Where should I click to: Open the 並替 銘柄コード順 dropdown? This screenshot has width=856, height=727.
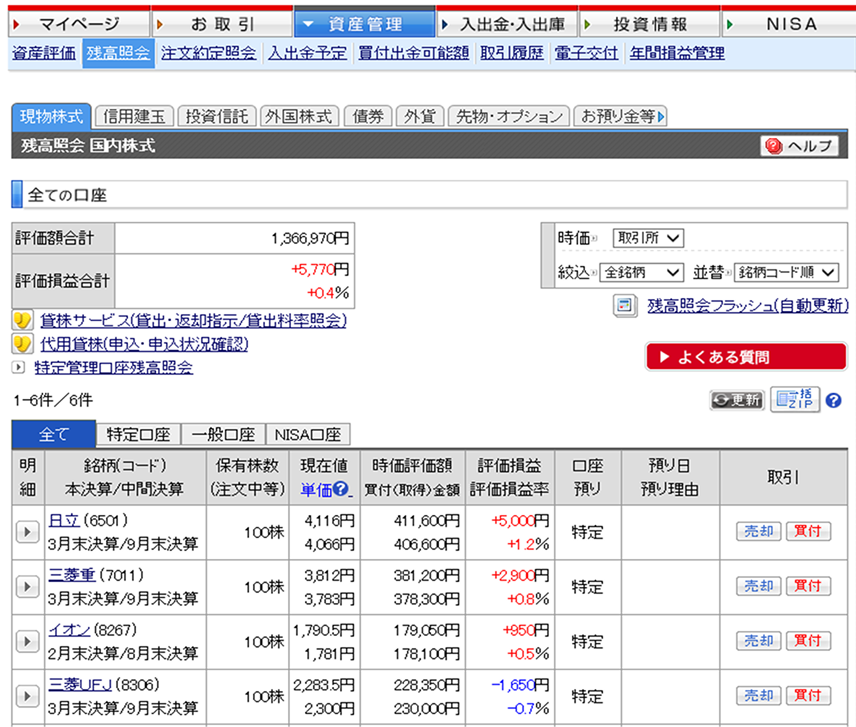pyautogui.click(x=787, y=272)
